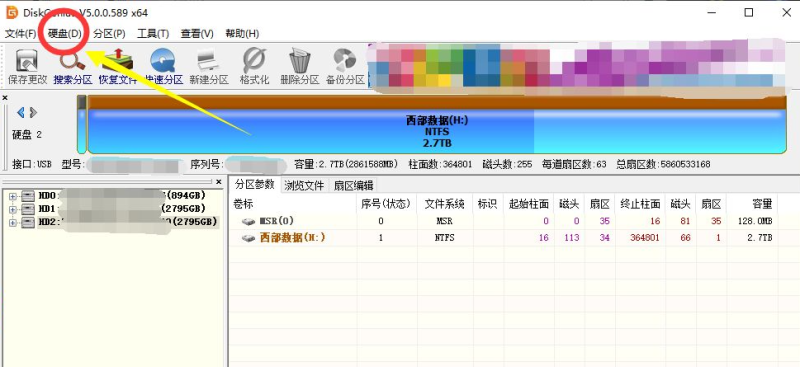Click the Quick Partition (快速分区) icon
Viewport: 800px width, 367px height.
pyautogui.click(x=163, y=60)
